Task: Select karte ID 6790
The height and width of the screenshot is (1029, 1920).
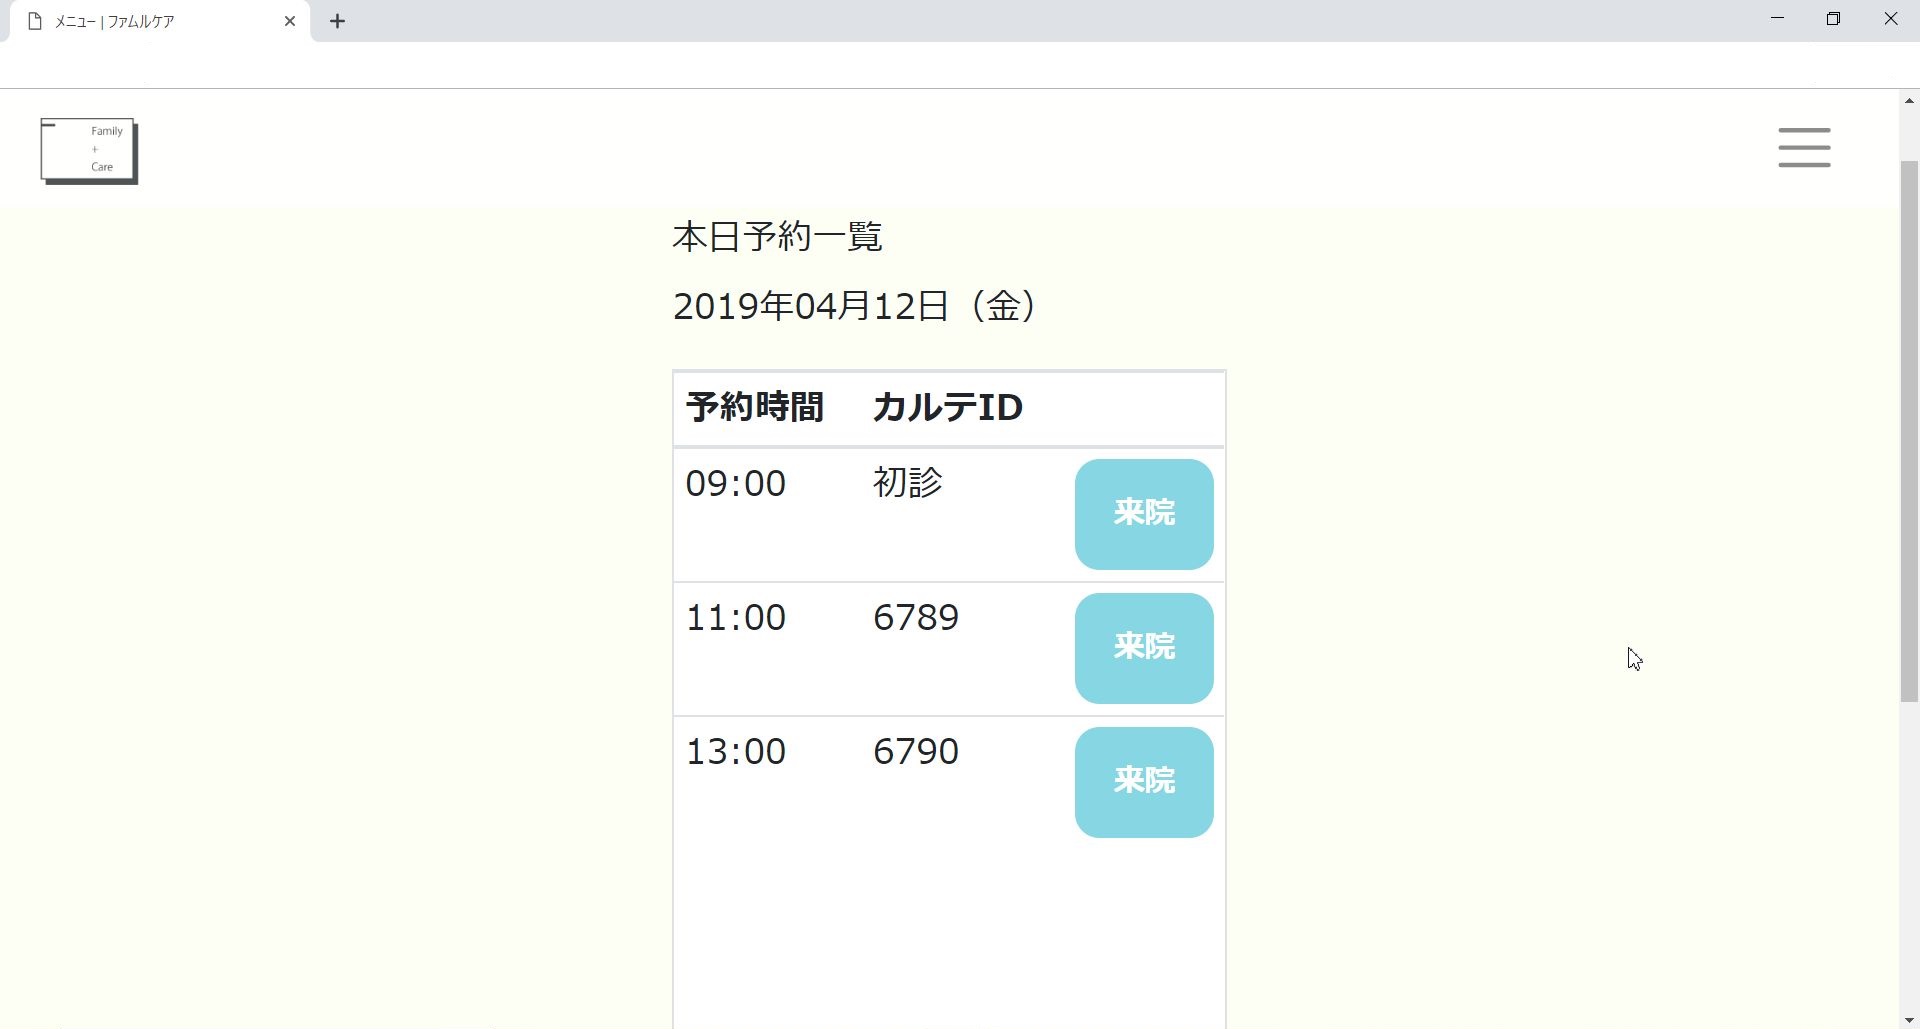Action: (916, 751)
